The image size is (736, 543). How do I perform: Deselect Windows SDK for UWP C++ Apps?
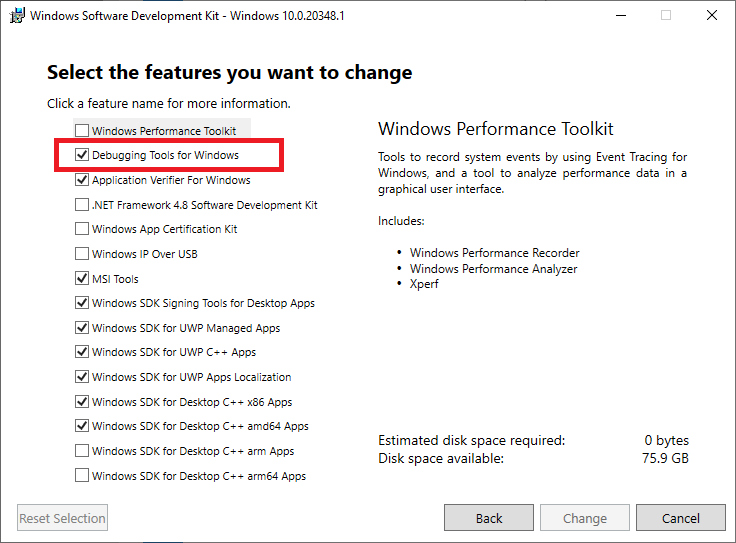(x=82, y=352)
